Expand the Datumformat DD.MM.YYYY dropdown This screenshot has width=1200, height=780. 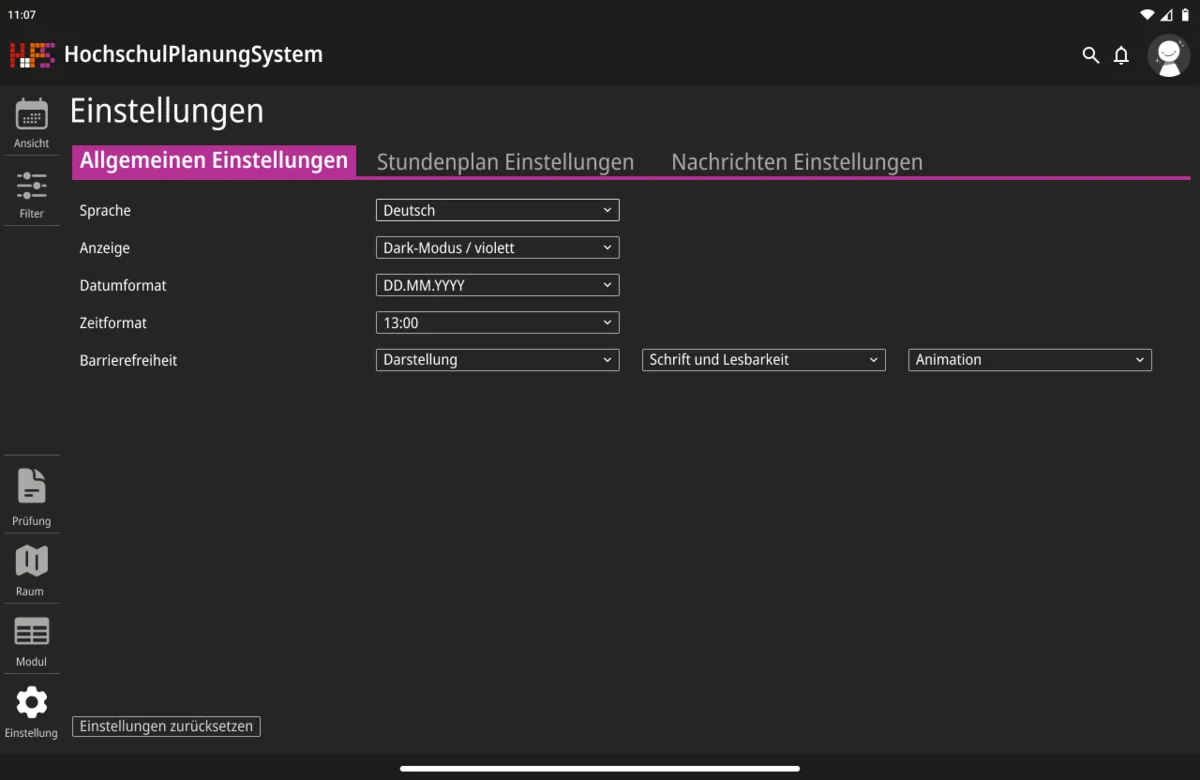coord(497,285)
